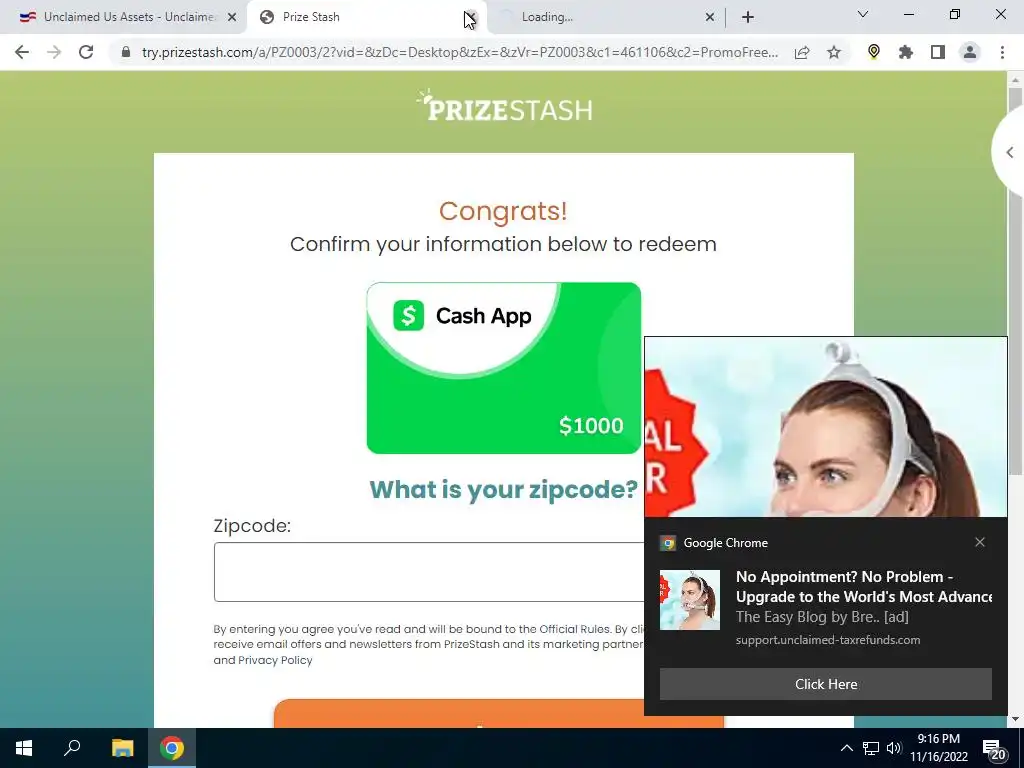
Task: Share this page using the share icon
Action: tap(802, 52)
